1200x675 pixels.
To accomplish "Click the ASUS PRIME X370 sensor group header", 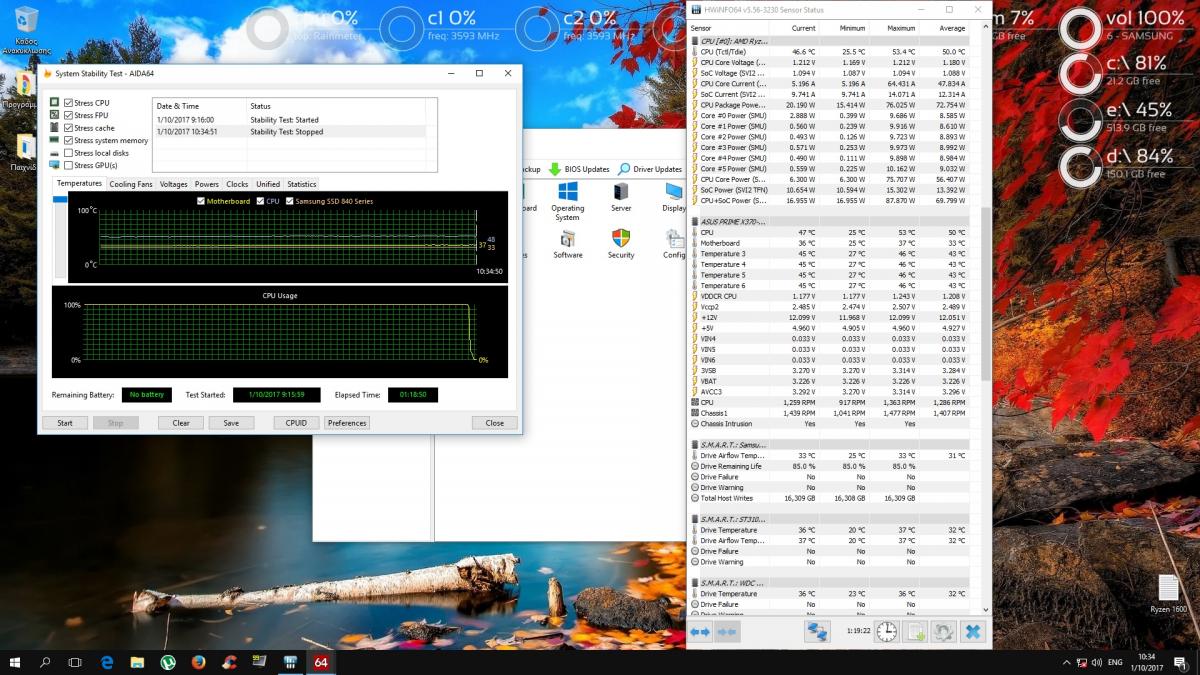I will (x=829, y=221).
